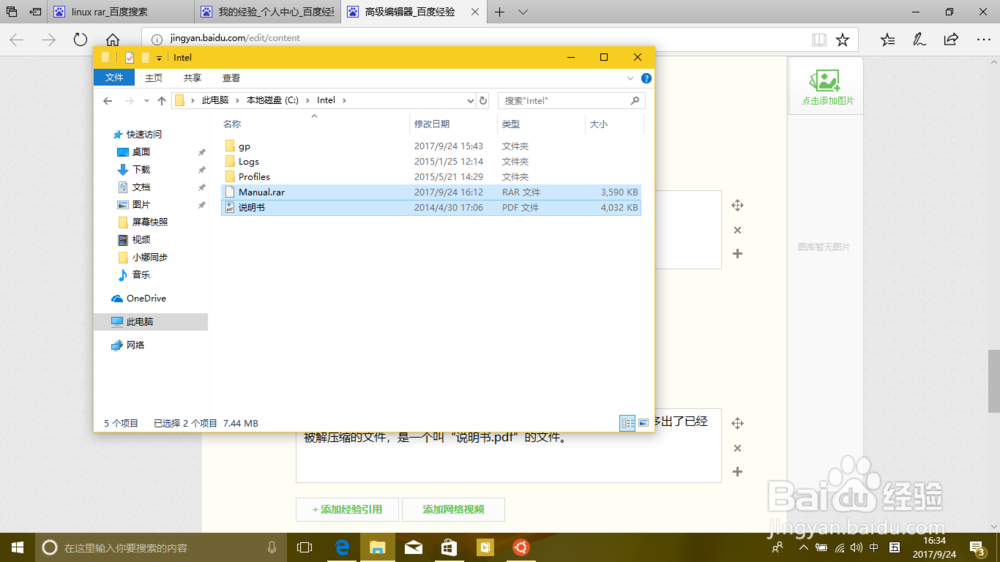The height and width of the screenshot is (562, 1000).
Task: Open Microsoft Store from taskbar
Action: coord(449,547)
